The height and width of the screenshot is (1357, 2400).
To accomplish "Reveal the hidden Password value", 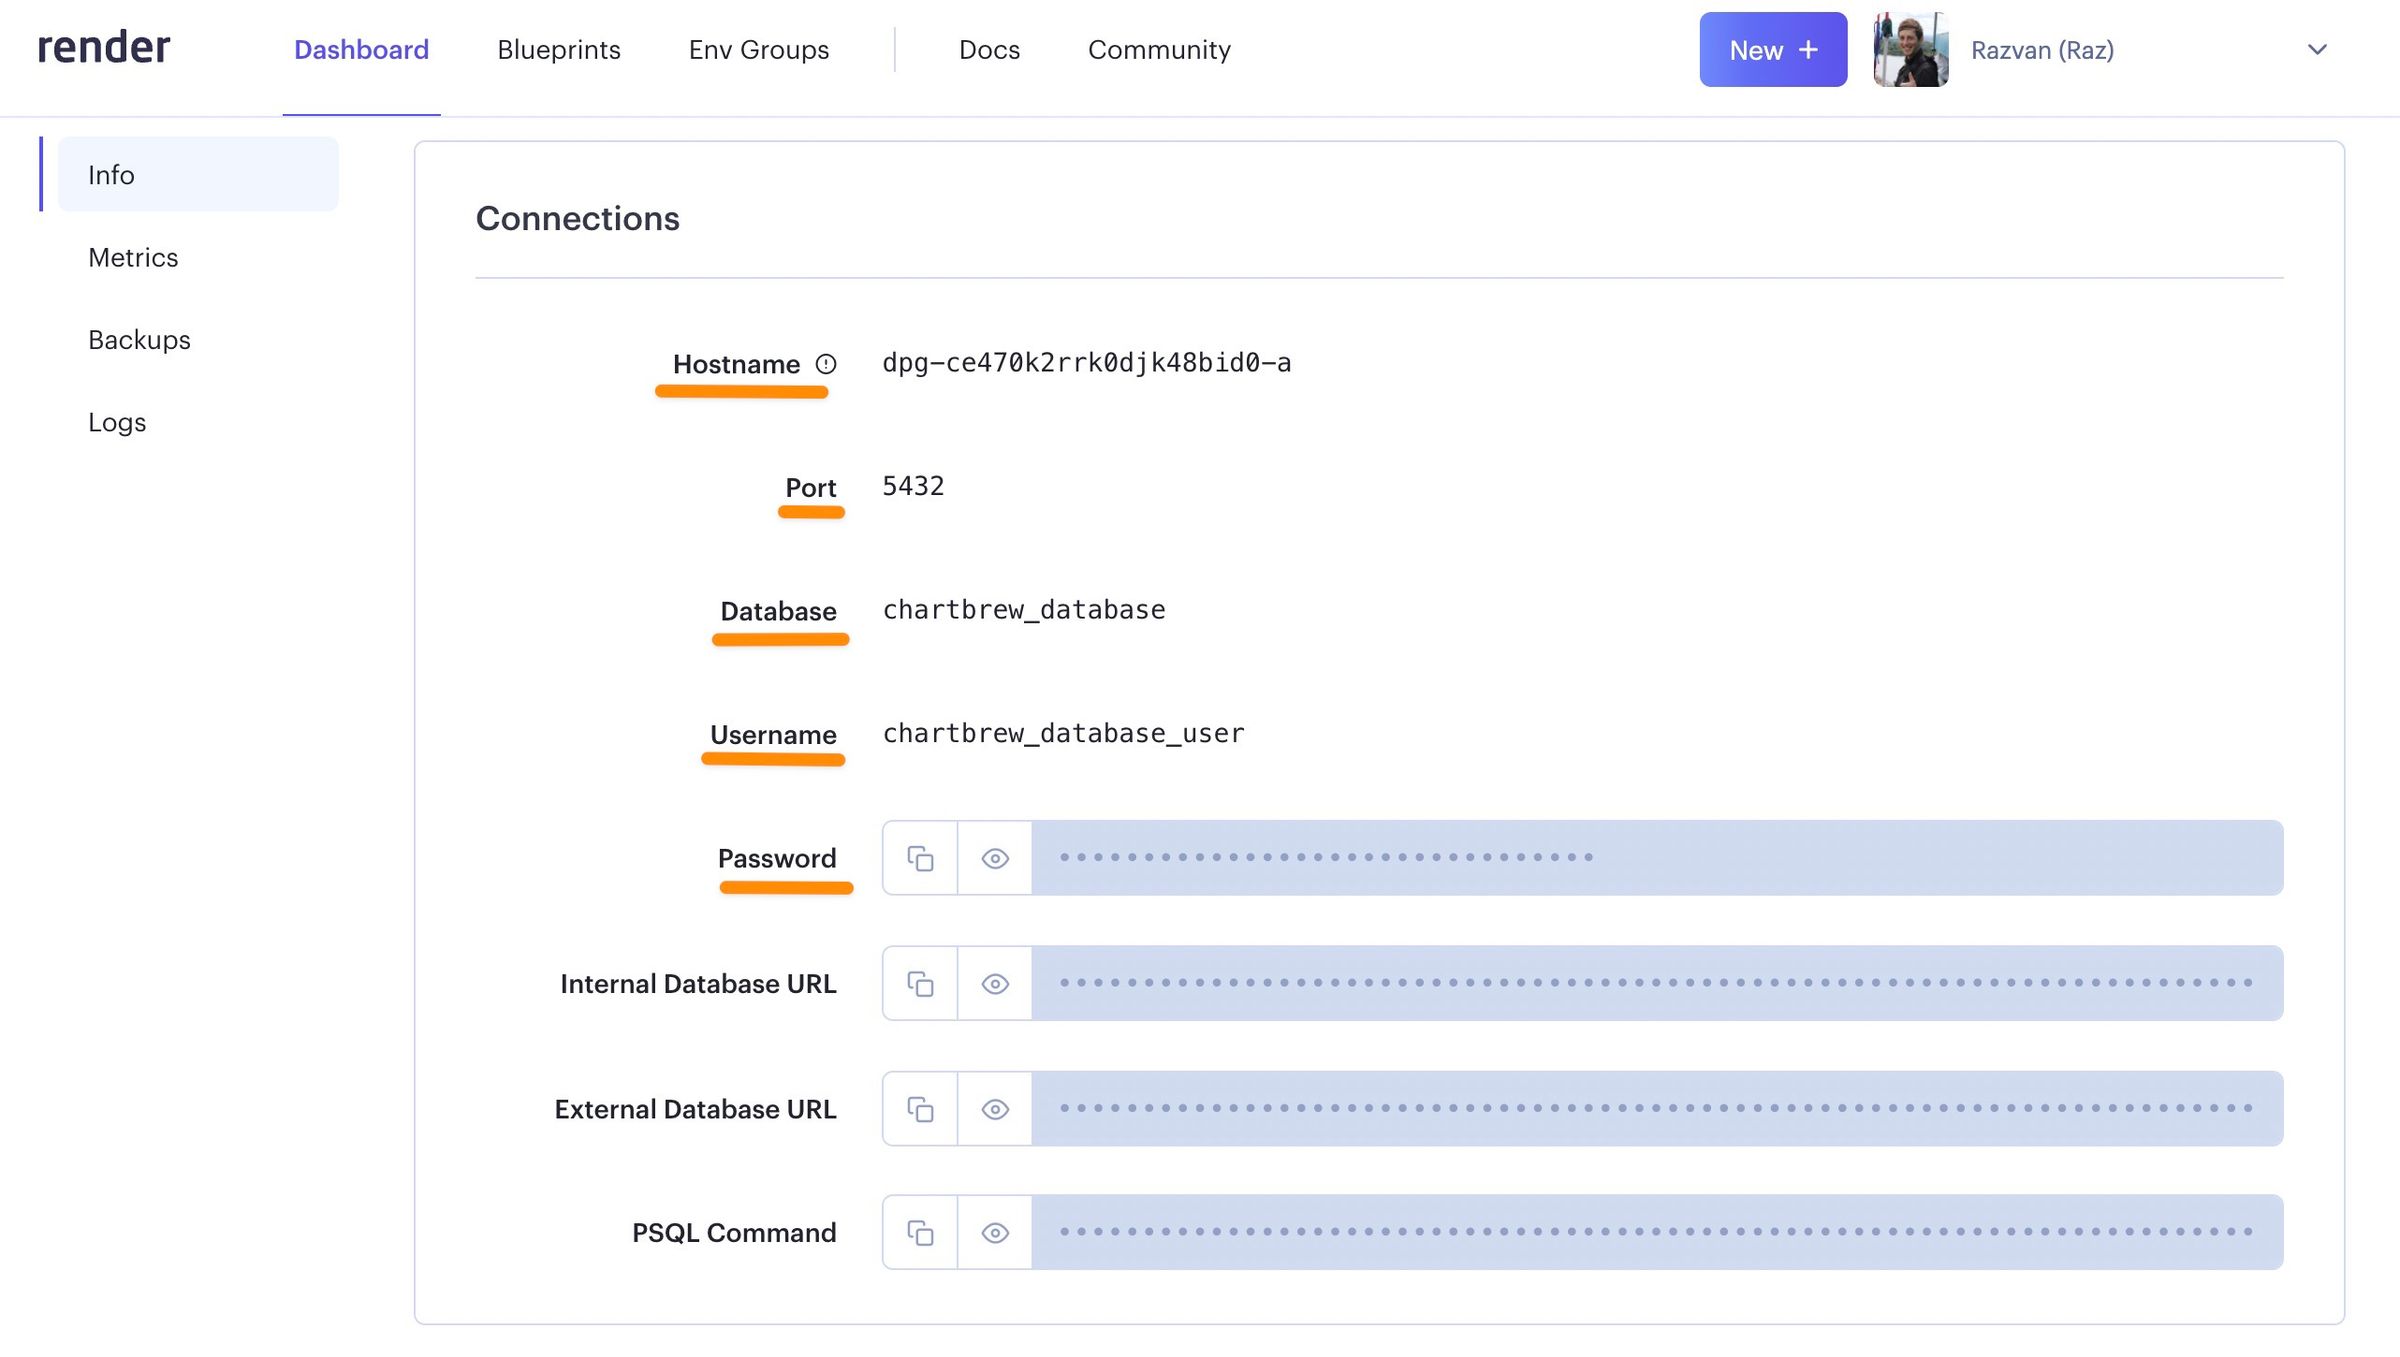I will [x=994, y=857].
